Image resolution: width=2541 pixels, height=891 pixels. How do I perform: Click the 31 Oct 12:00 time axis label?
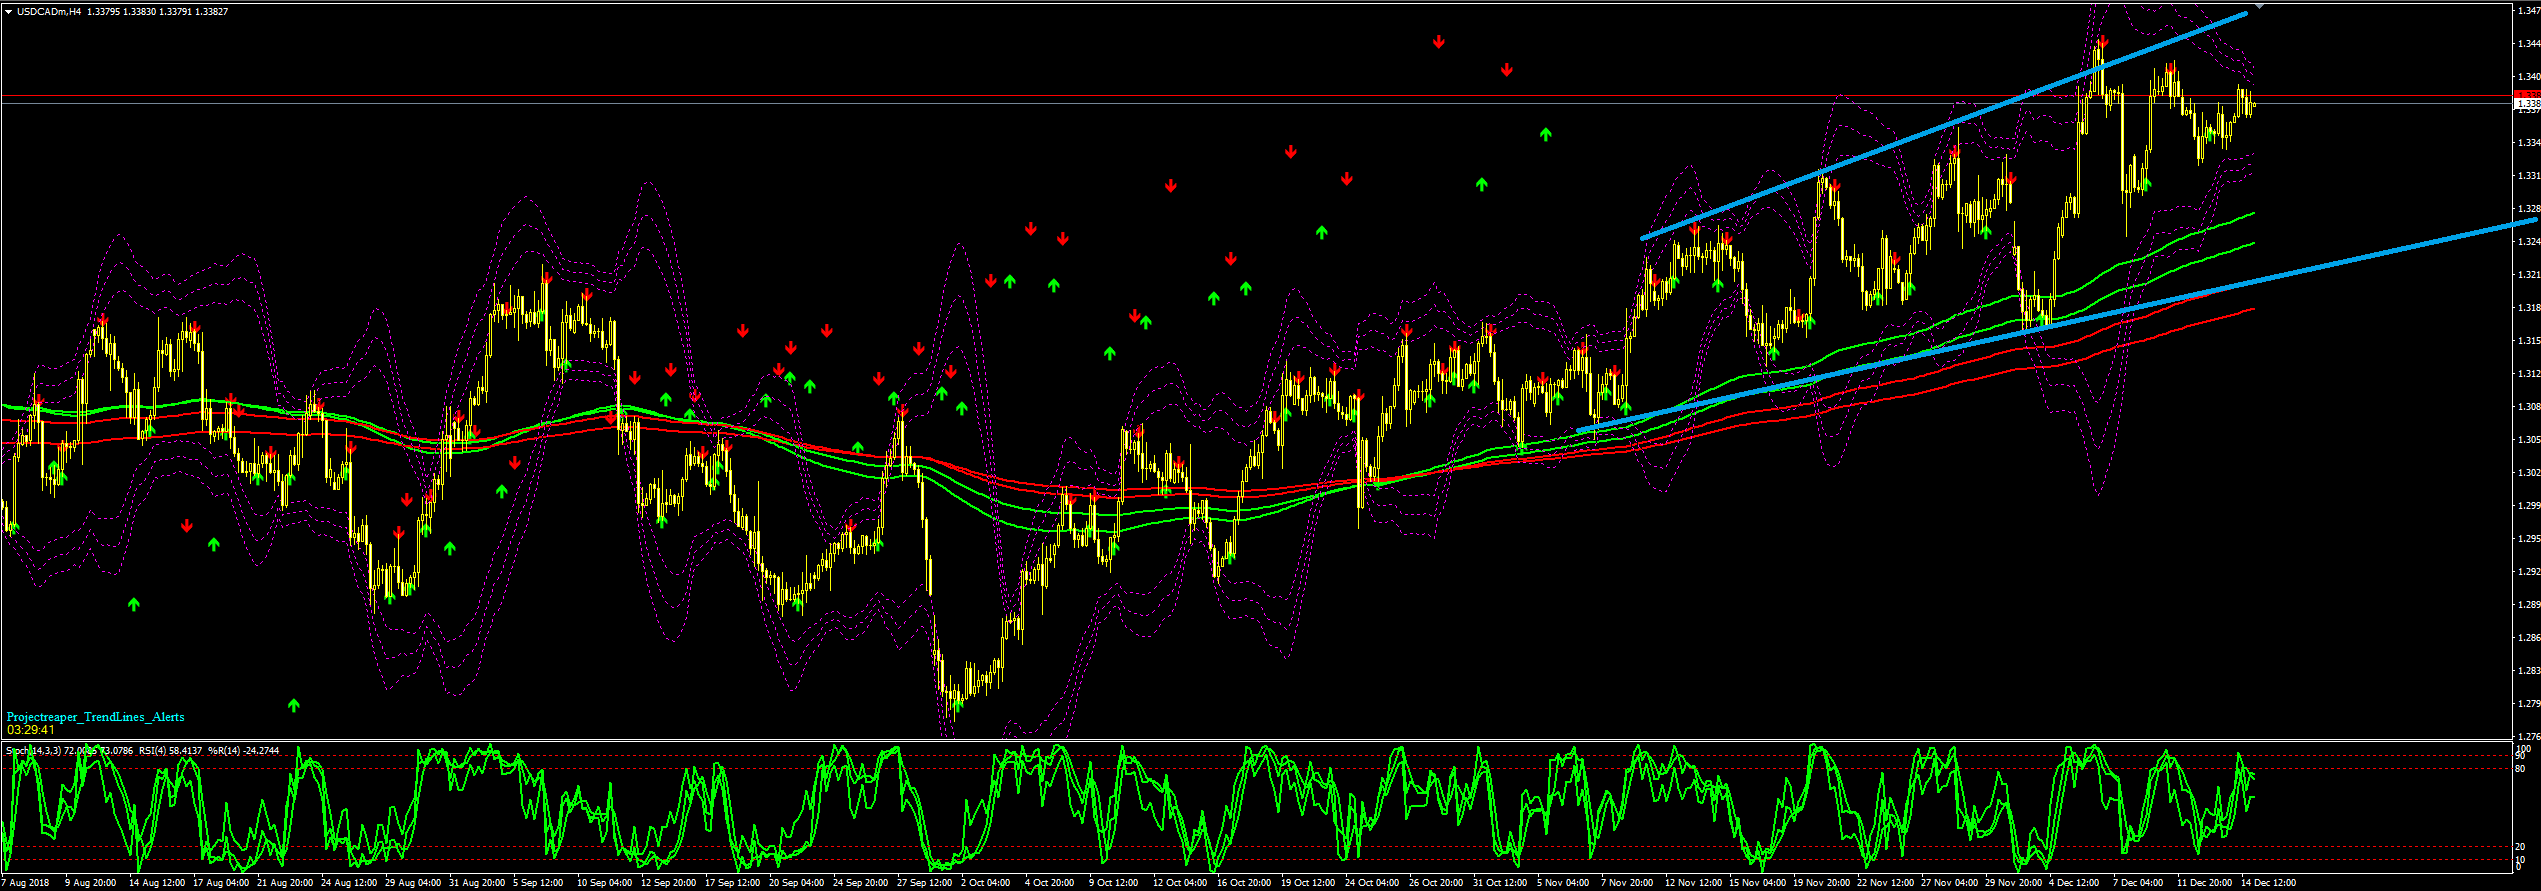(1501, 883)
